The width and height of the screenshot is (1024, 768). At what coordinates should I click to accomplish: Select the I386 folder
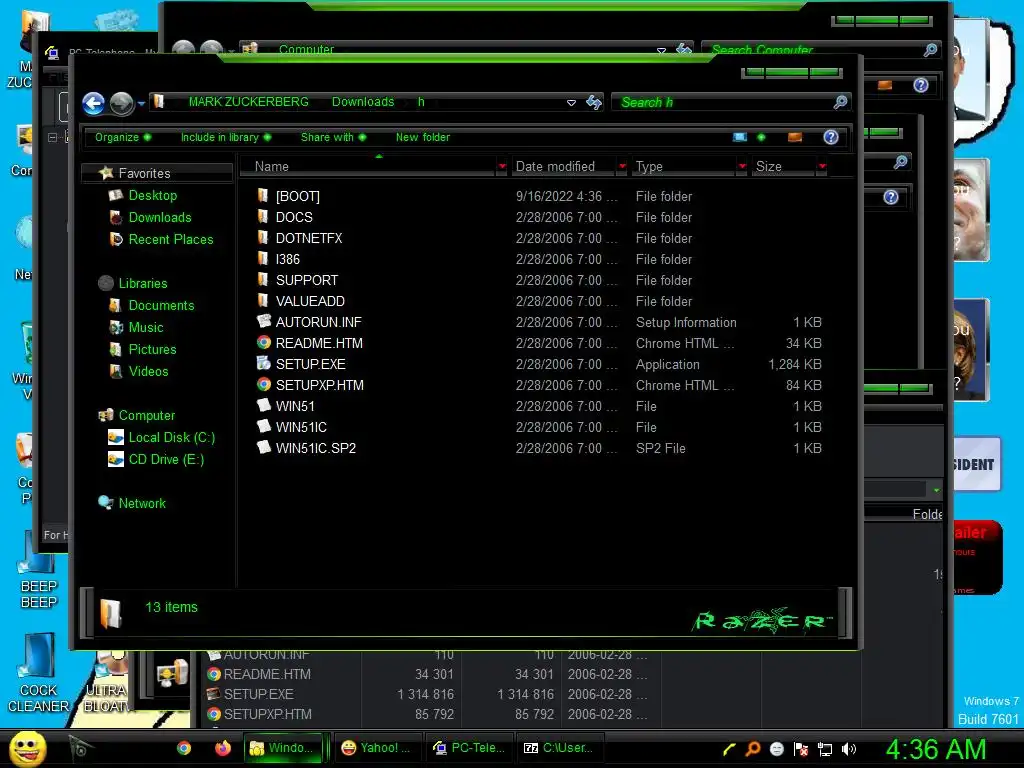[x=287, y=259]
